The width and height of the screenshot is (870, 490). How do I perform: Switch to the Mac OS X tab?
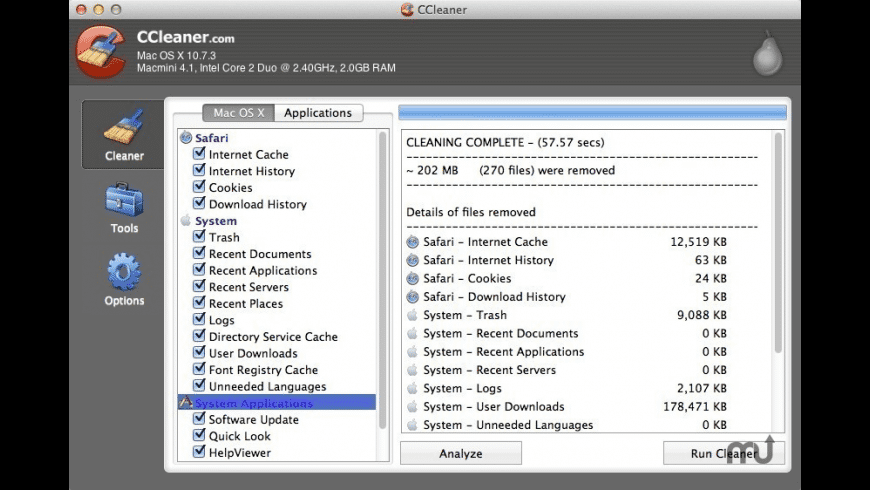[238, 113]
